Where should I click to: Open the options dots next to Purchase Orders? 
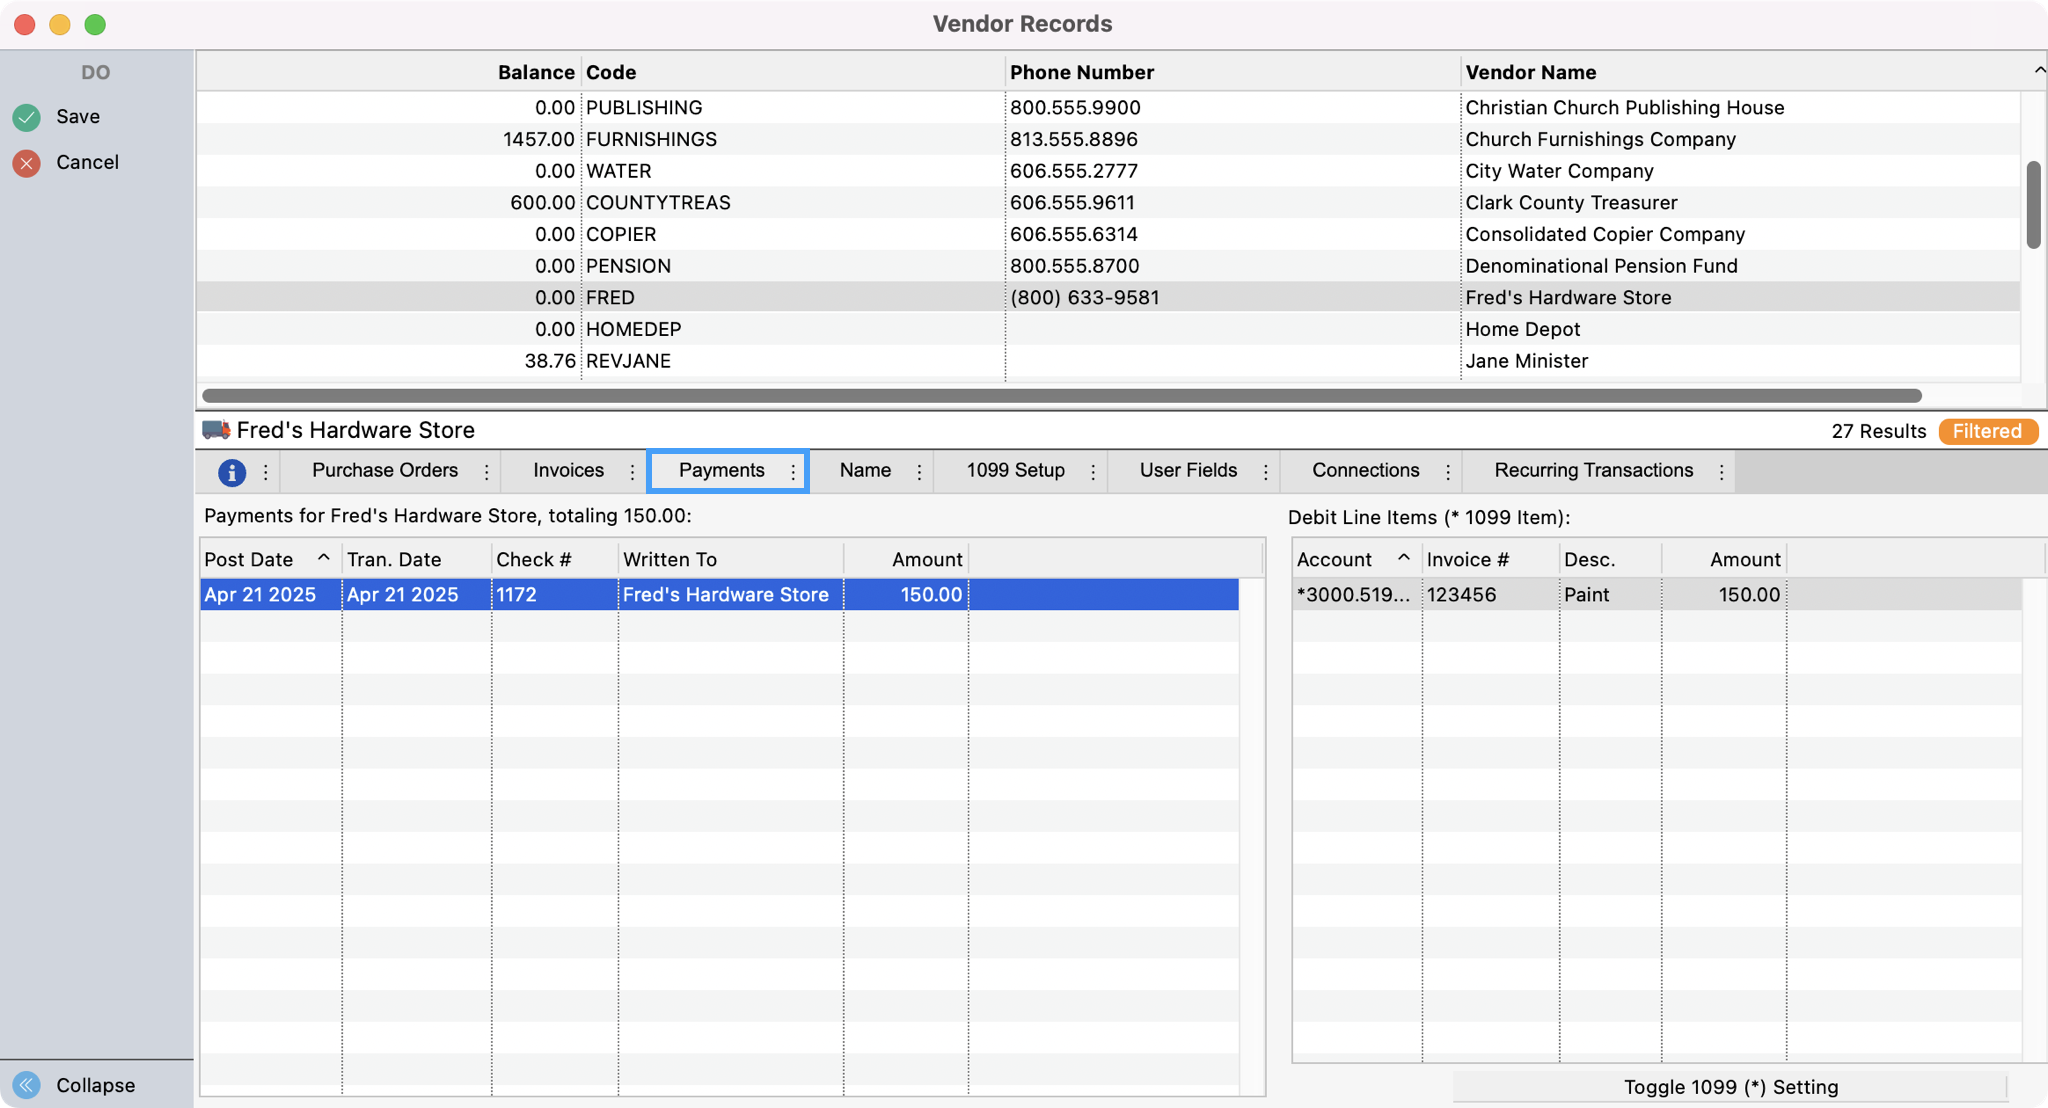tap(487, 472)
